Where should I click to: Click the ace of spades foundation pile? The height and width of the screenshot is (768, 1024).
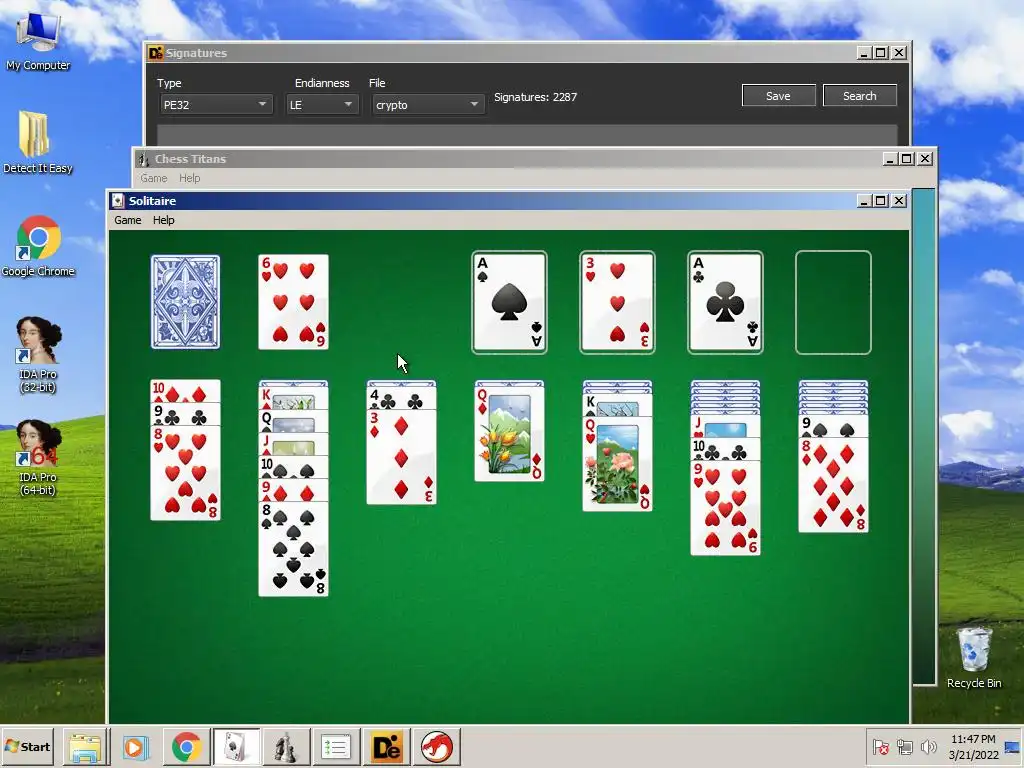tap(509, 302)
